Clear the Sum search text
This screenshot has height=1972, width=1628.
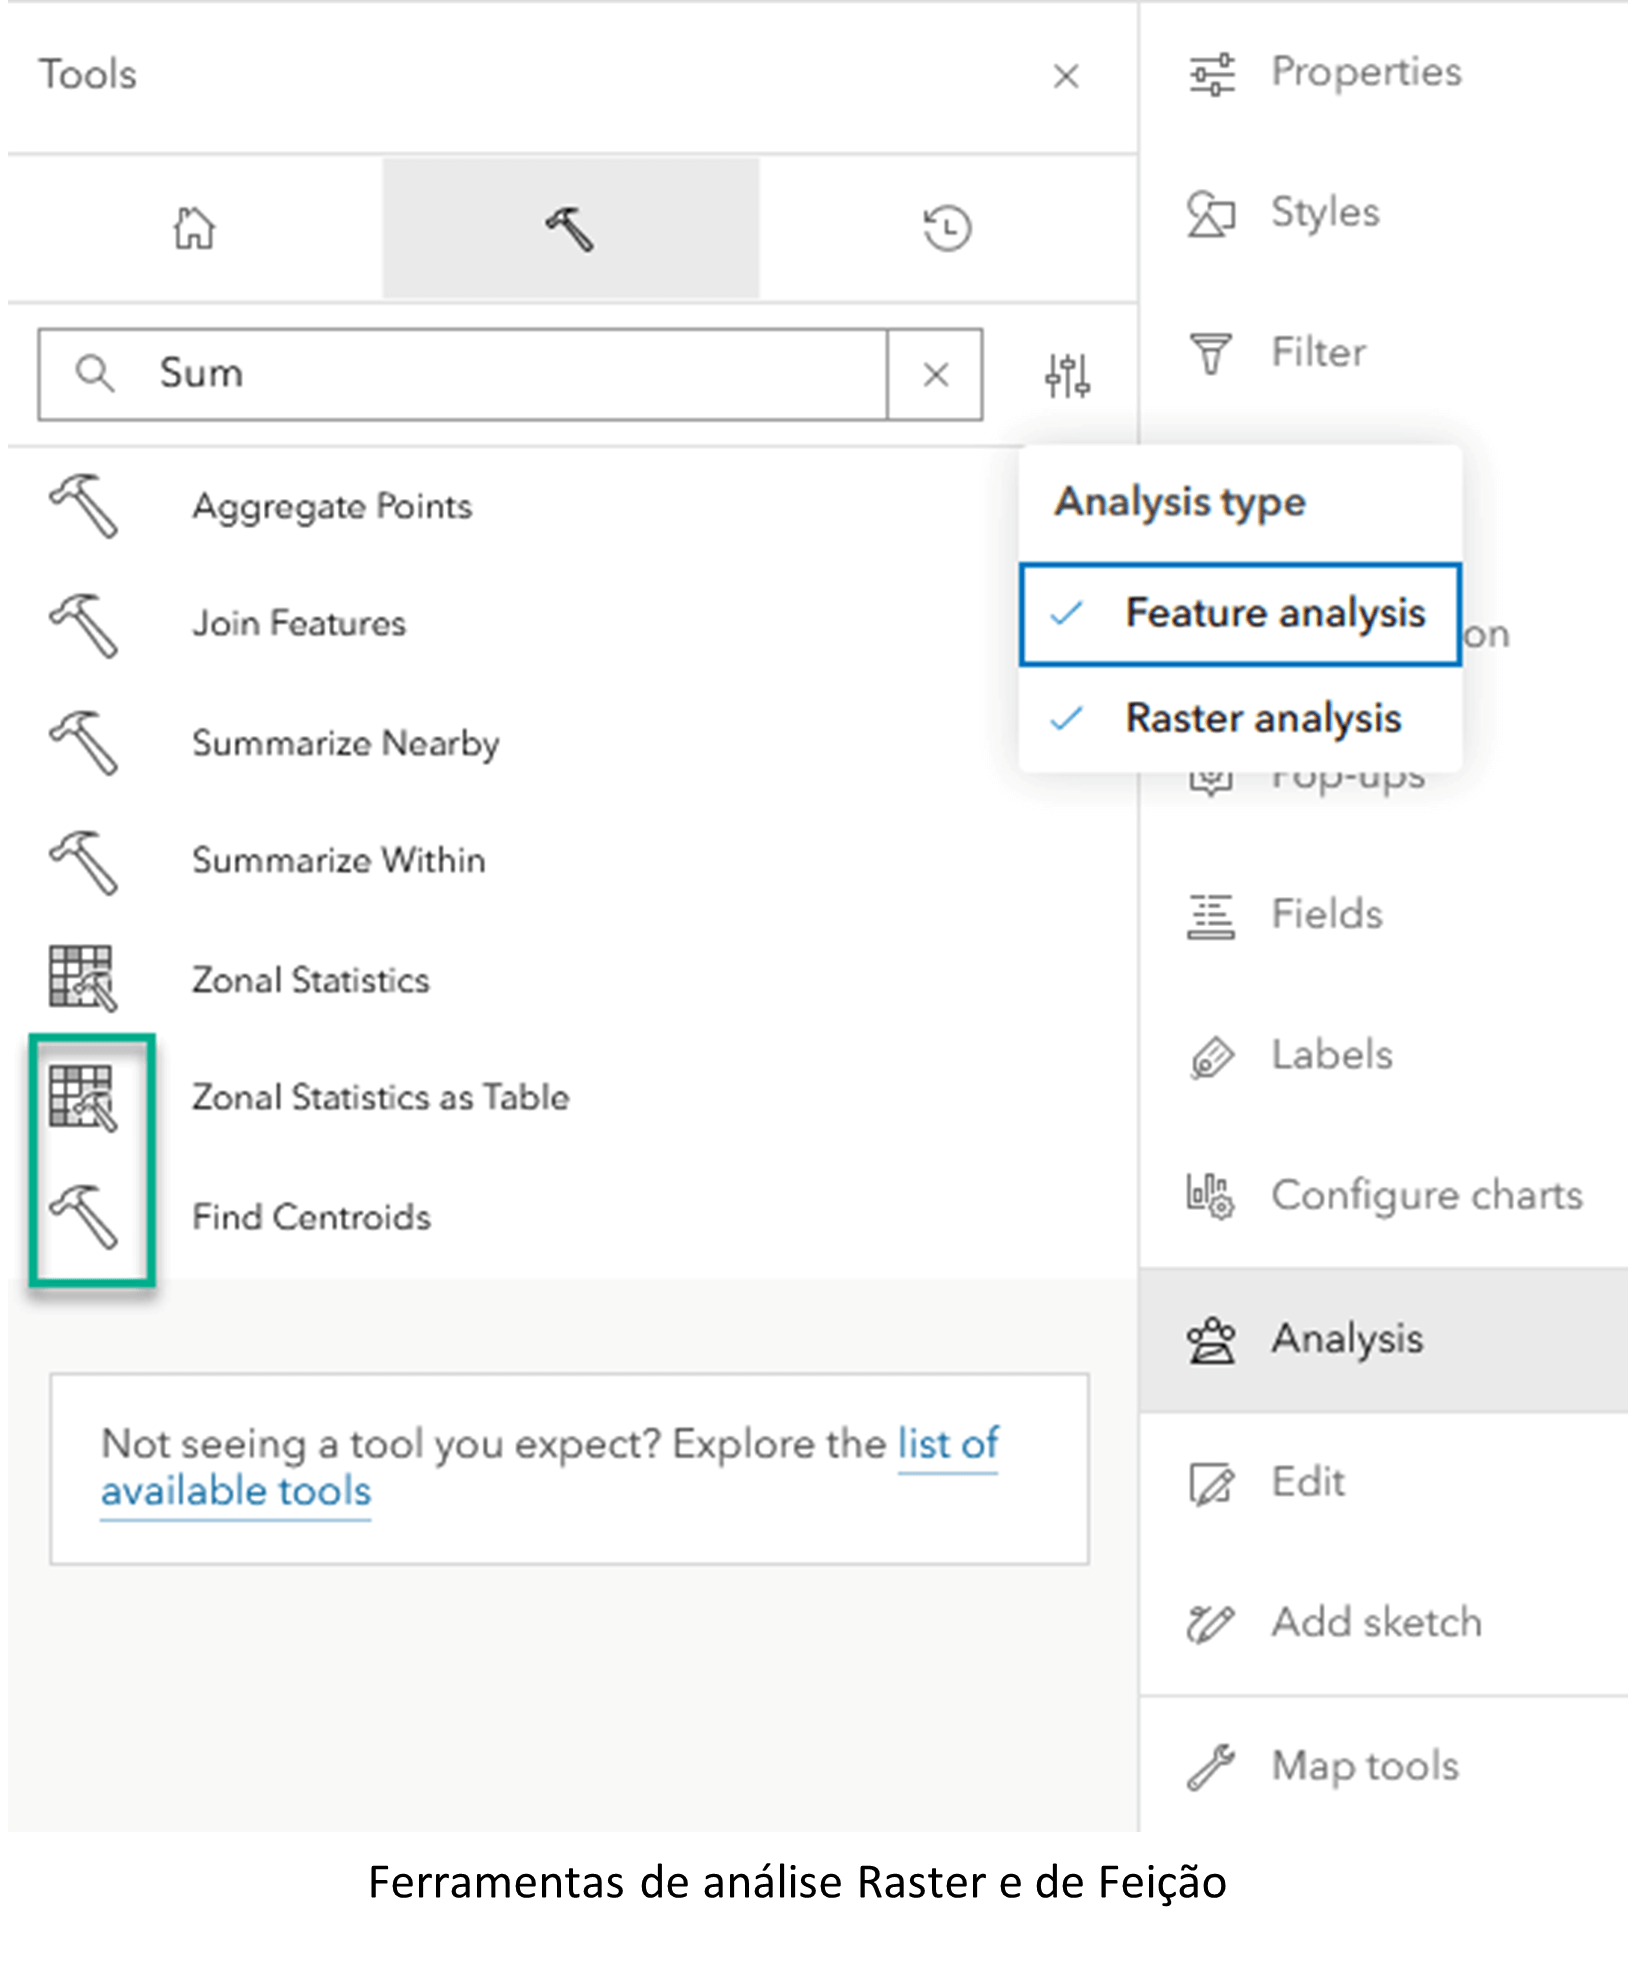point(935,375)
